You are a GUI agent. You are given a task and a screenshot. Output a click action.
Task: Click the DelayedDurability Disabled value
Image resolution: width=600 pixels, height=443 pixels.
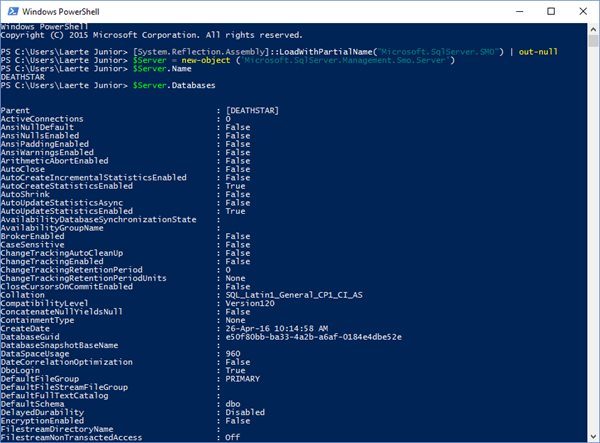coord(247,410)
